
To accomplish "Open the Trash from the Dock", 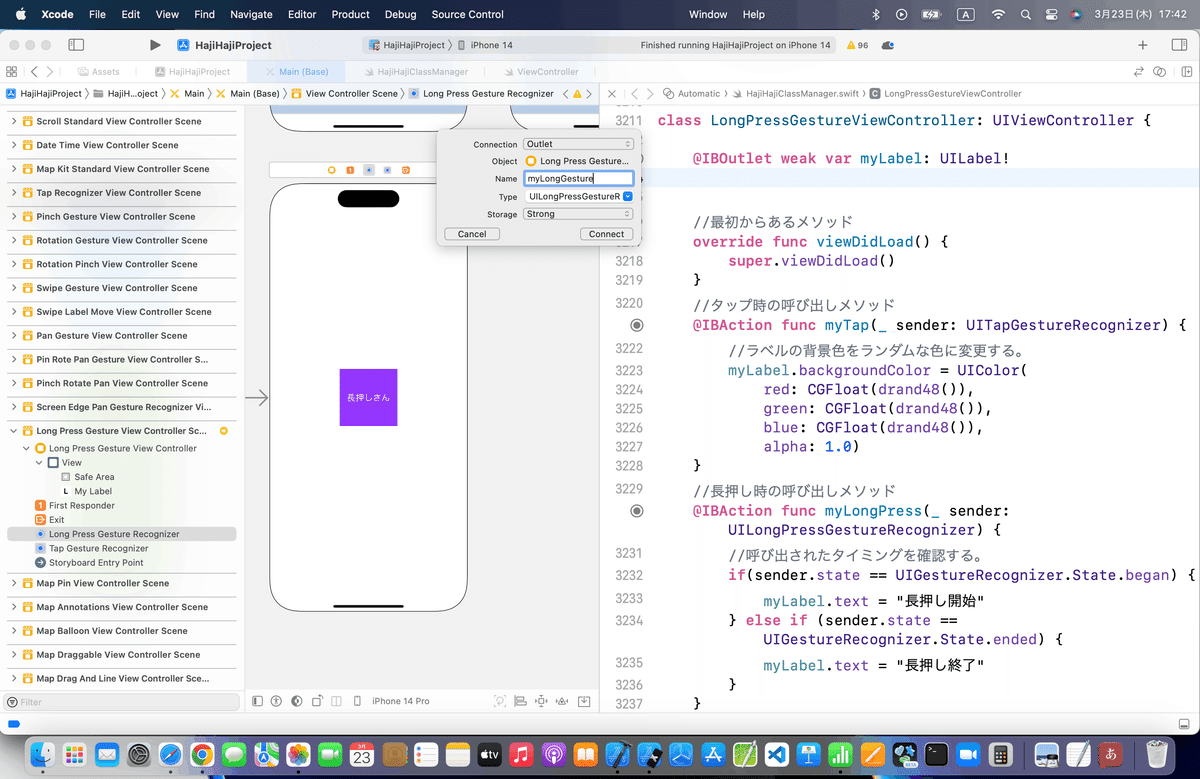I will [1157, 754].
